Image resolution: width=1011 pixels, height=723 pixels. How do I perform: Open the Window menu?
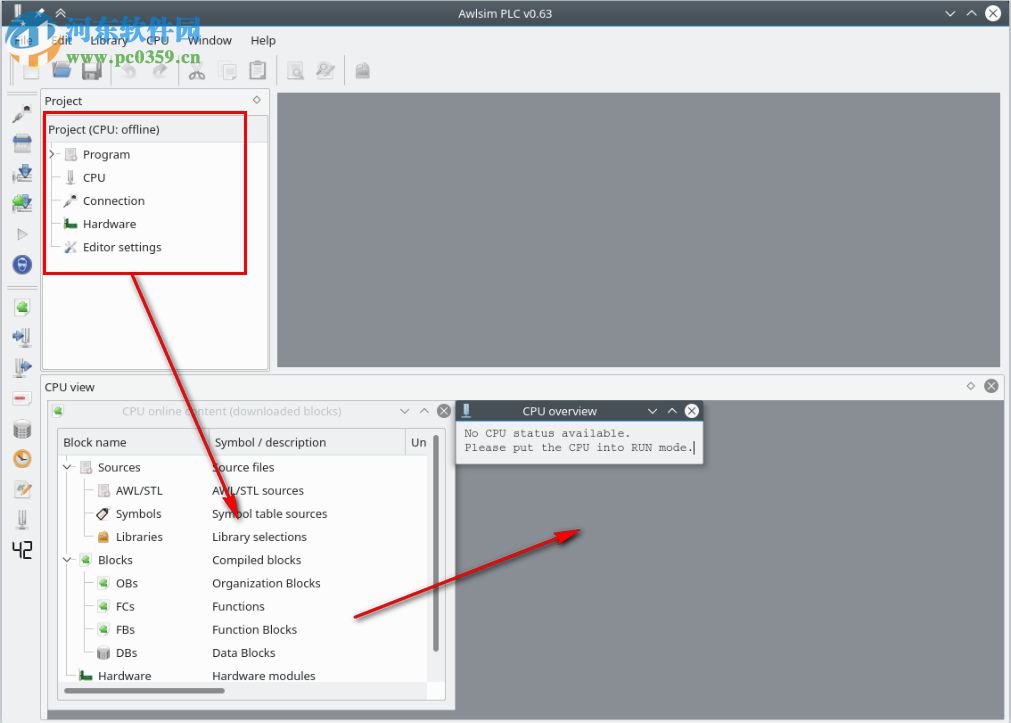[210, 40]
